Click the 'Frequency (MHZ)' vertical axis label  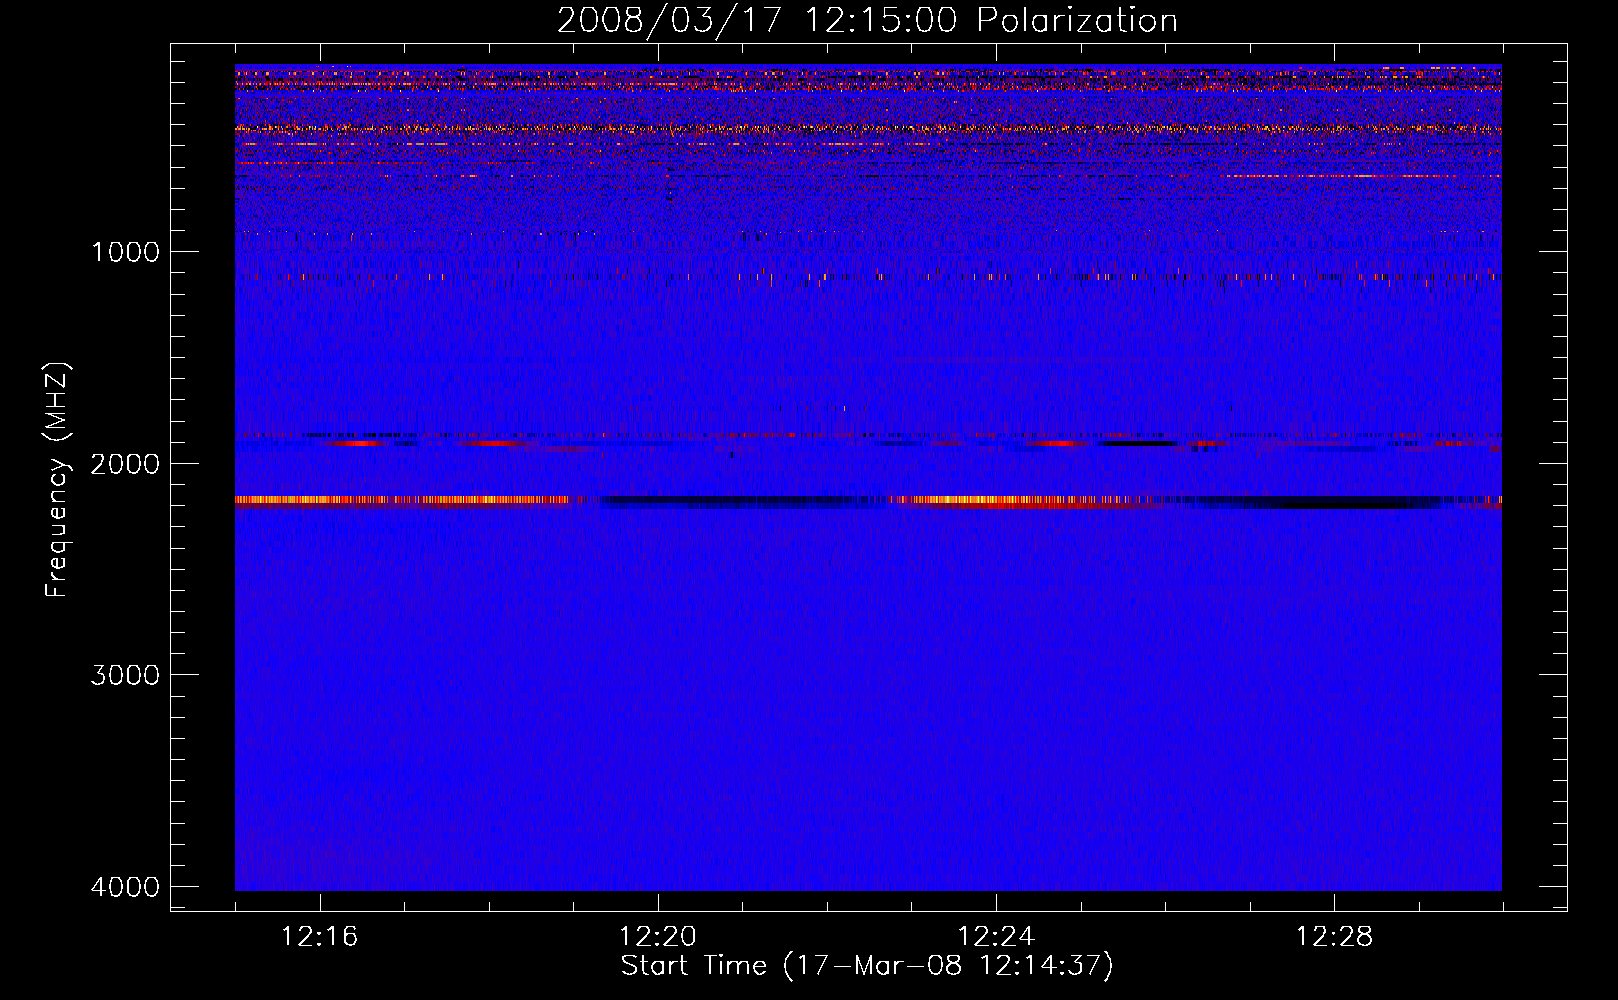coord(58,480)
